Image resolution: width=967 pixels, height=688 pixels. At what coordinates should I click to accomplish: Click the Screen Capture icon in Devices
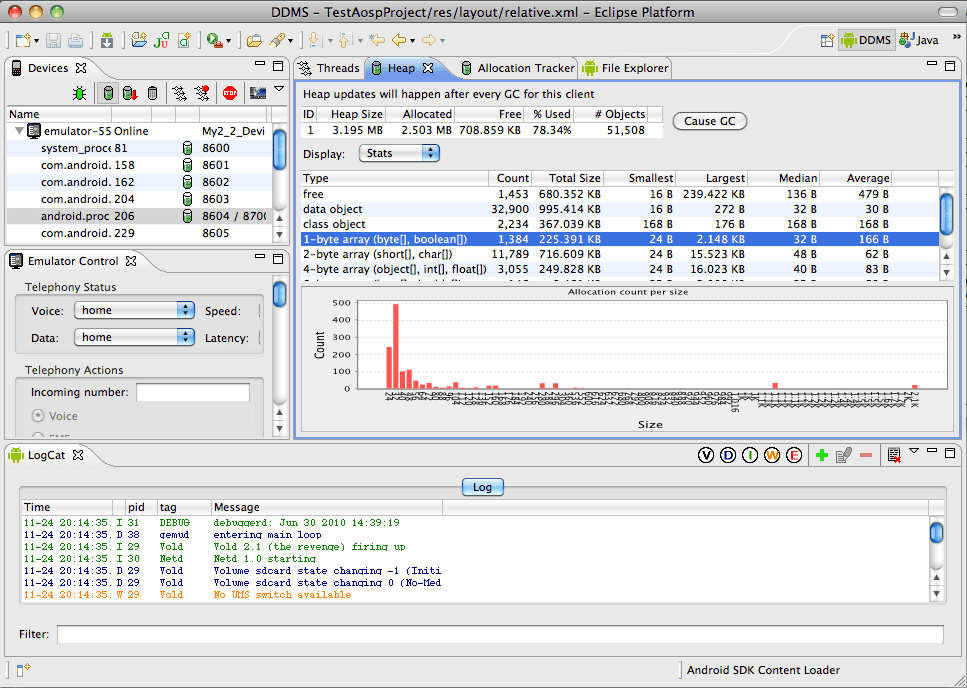coord(258,93)
